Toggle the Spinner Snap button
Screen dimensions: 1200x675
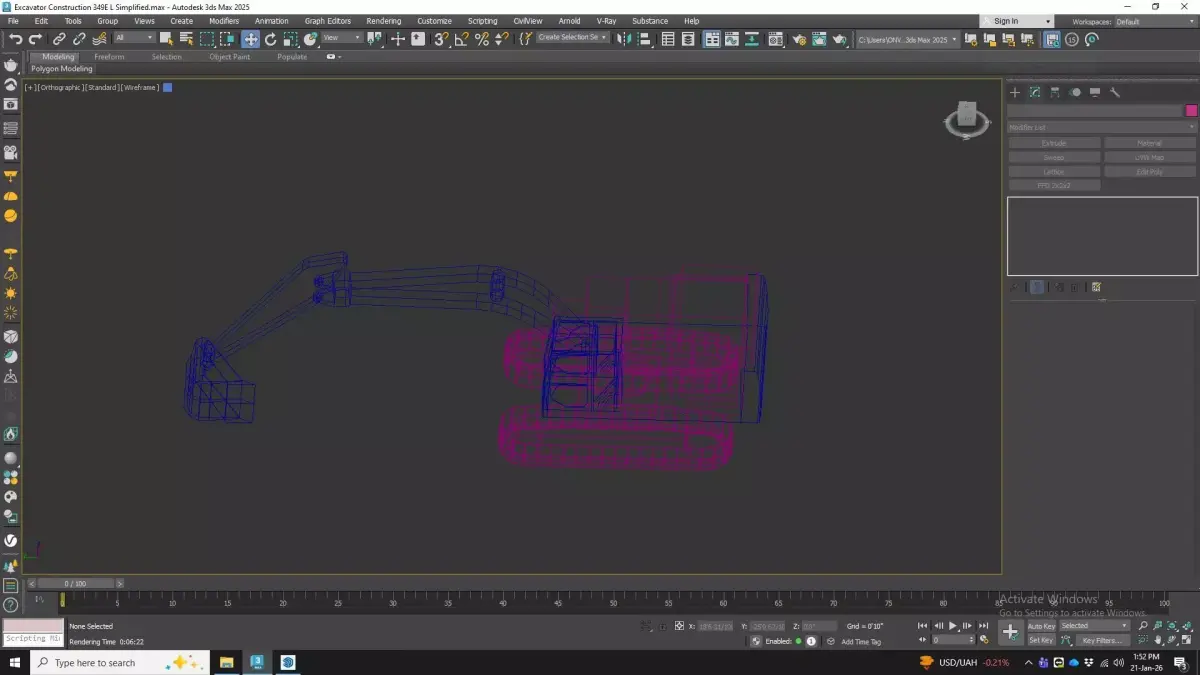[501, 39]
